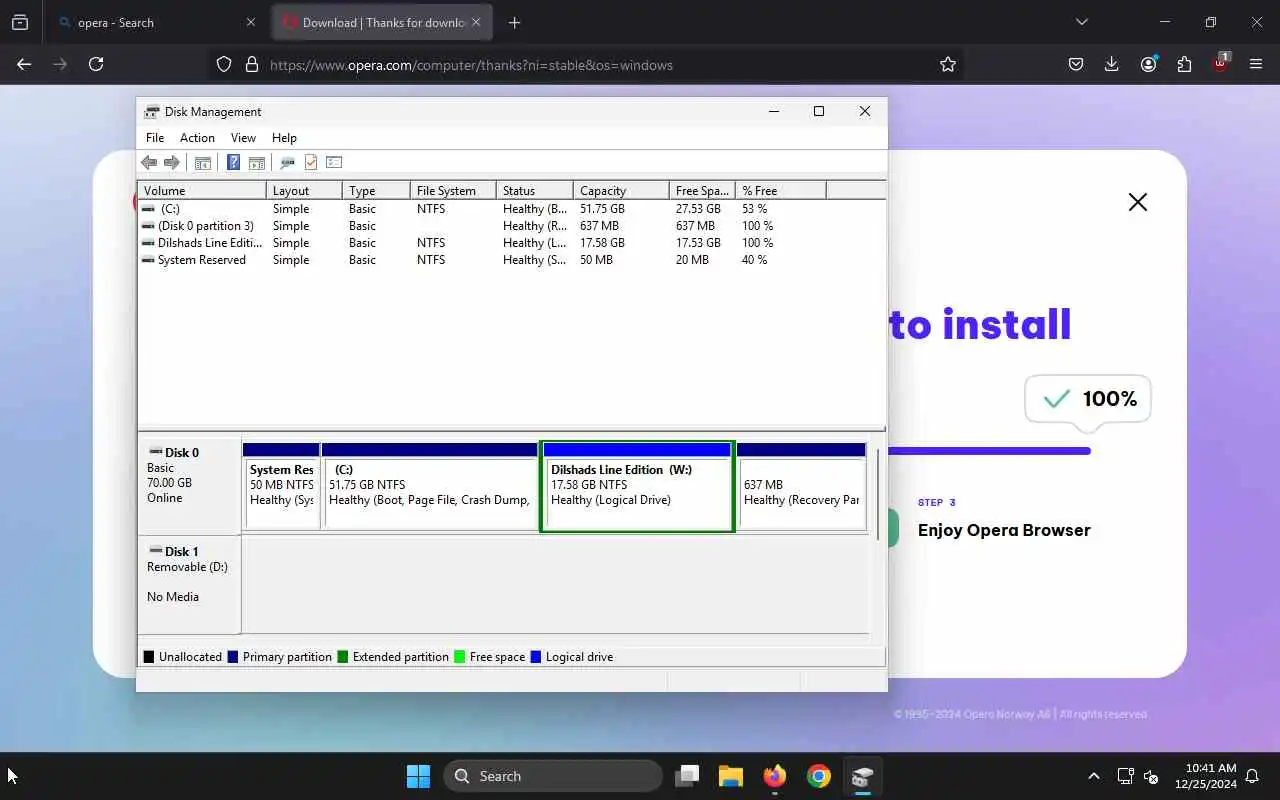Open the Extensions puzzle icon
The image size is (1280, 800).
pyautogui.click(x=1184, y=64)
